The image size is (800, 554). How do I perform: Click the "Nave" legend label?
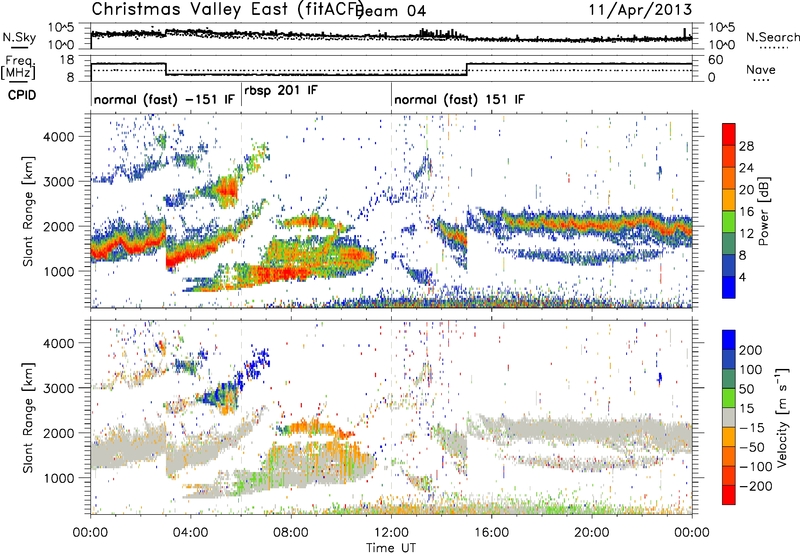pyautogui.click(x=761, y=70)
